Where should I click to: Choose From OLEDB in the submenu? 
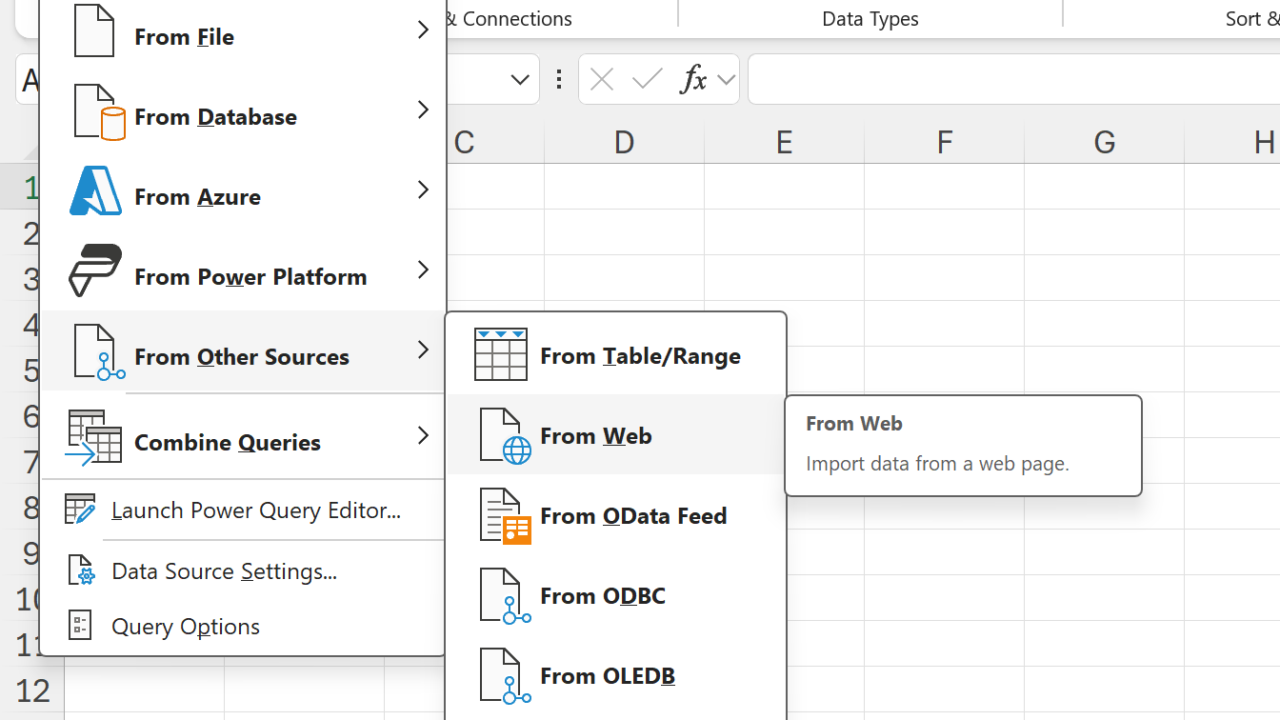(607, 676)
